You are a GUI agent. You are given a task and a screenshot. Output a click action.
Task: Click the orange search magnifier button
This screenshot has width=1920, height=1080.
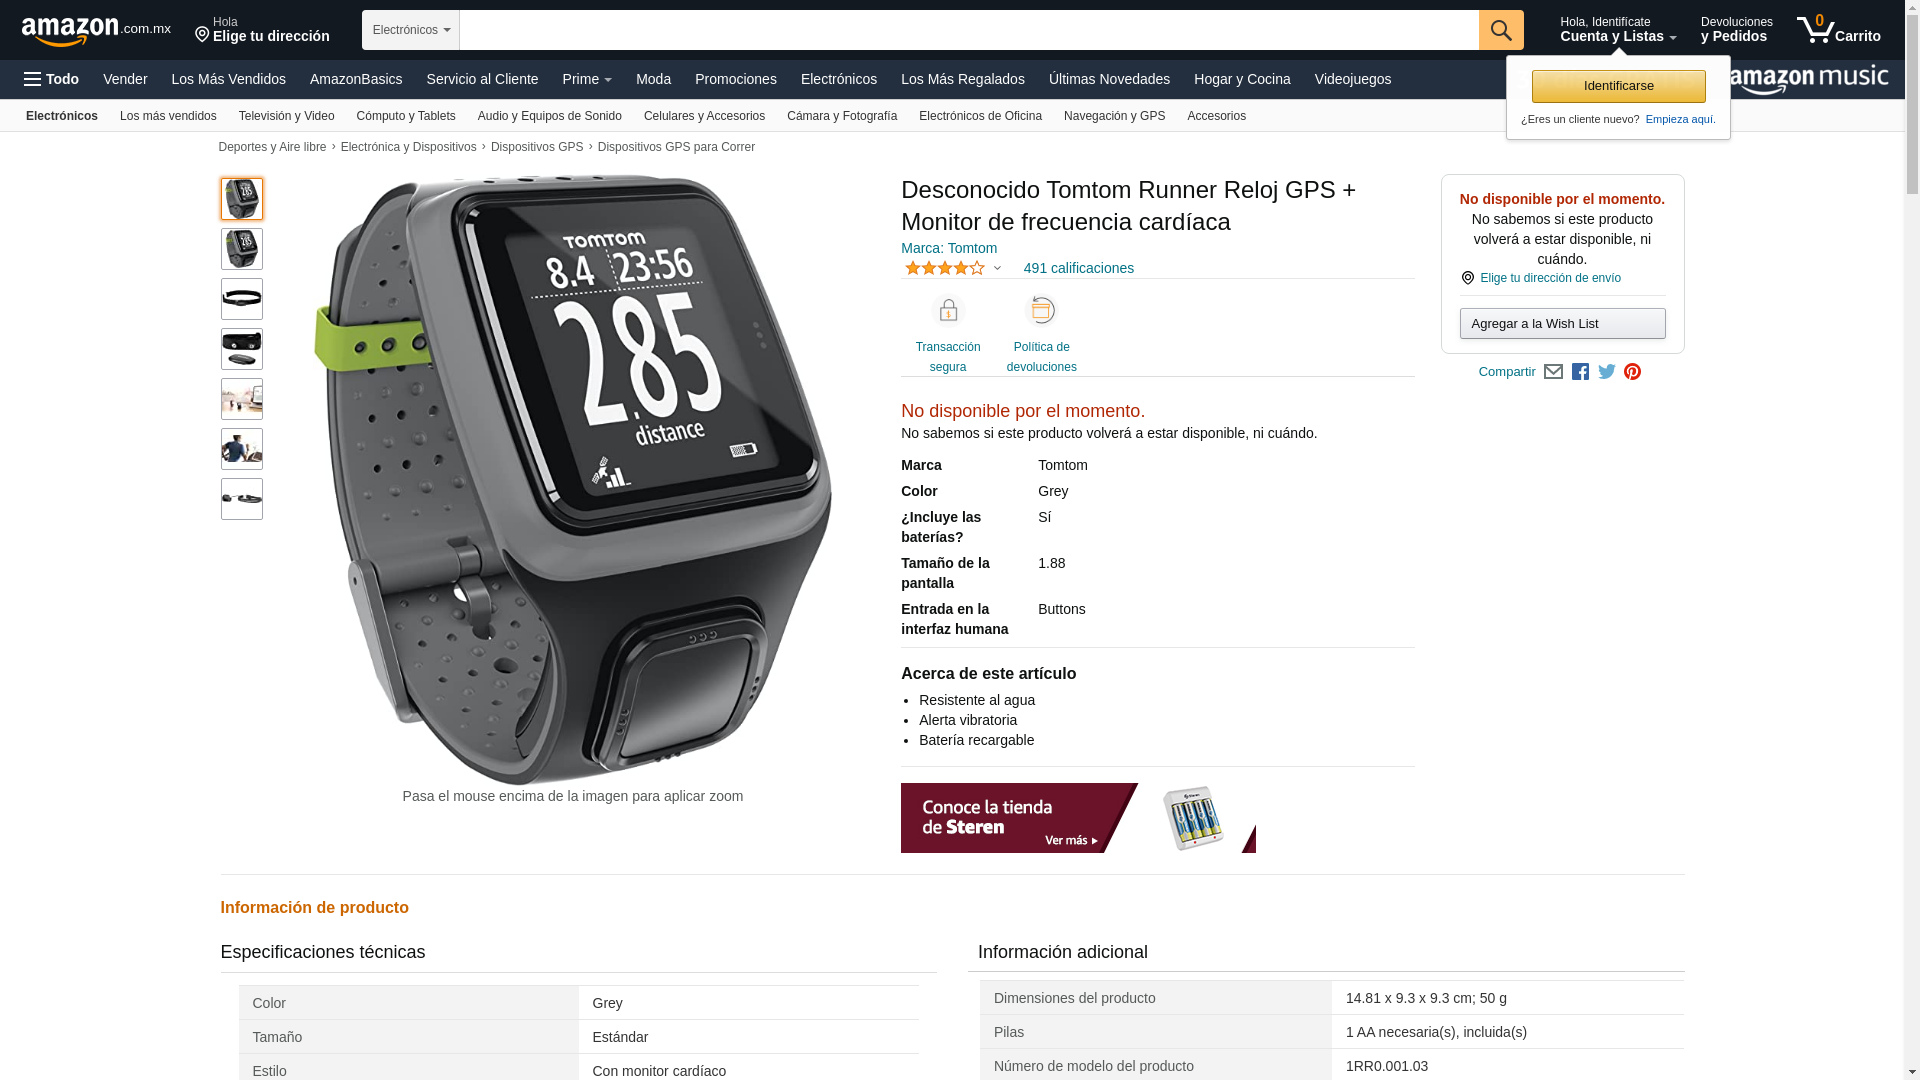pos(1501,30)
